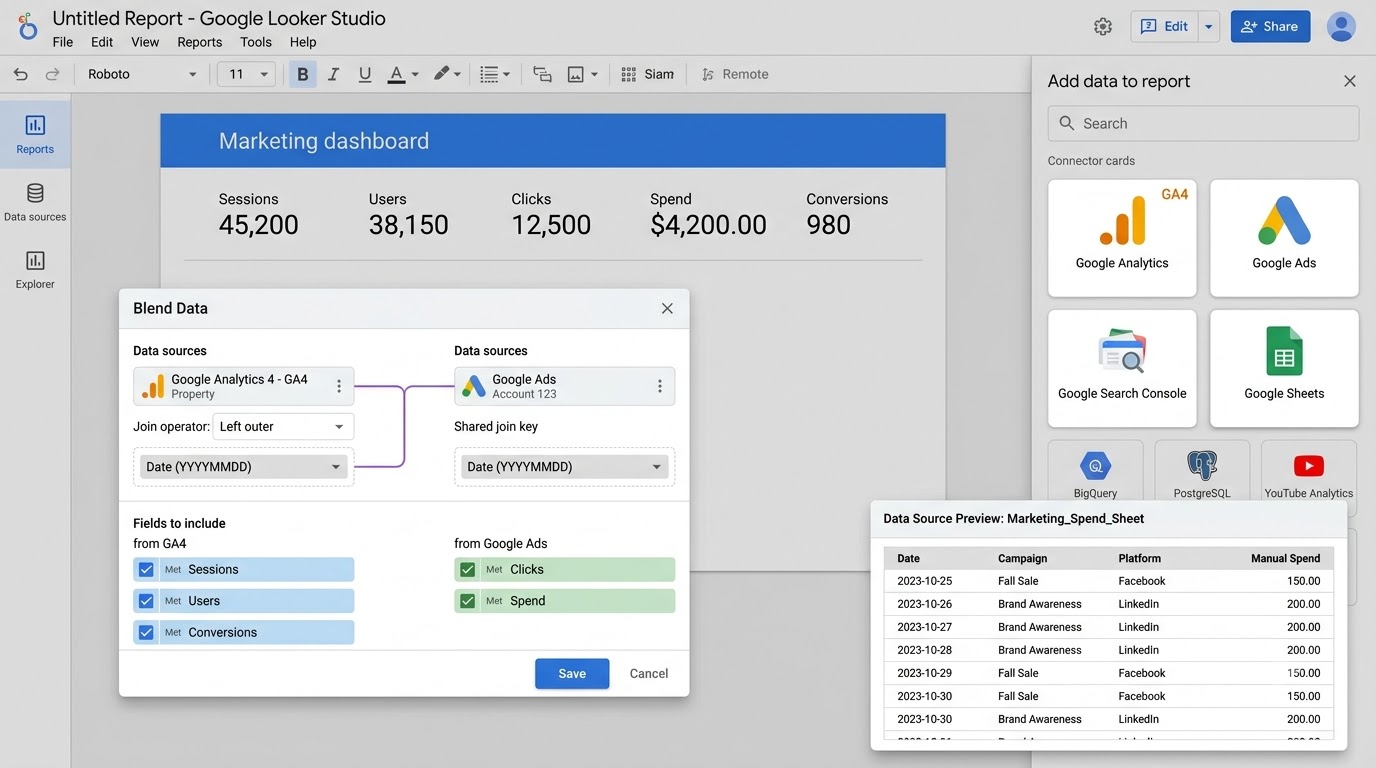Click the redo arrow icon

click(53, 74)
